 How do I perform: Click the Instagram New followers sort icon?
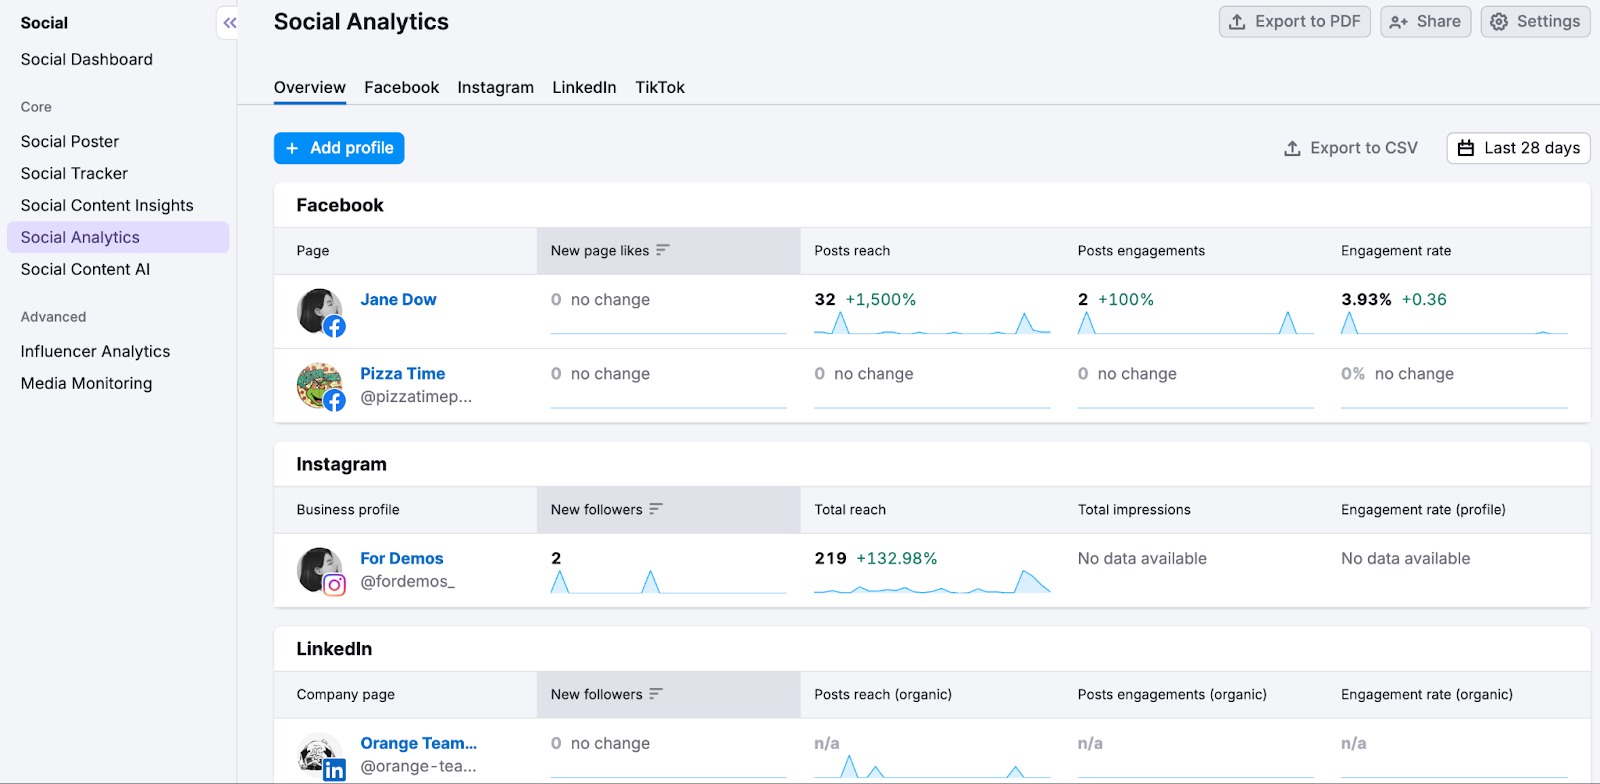[656, 509]
